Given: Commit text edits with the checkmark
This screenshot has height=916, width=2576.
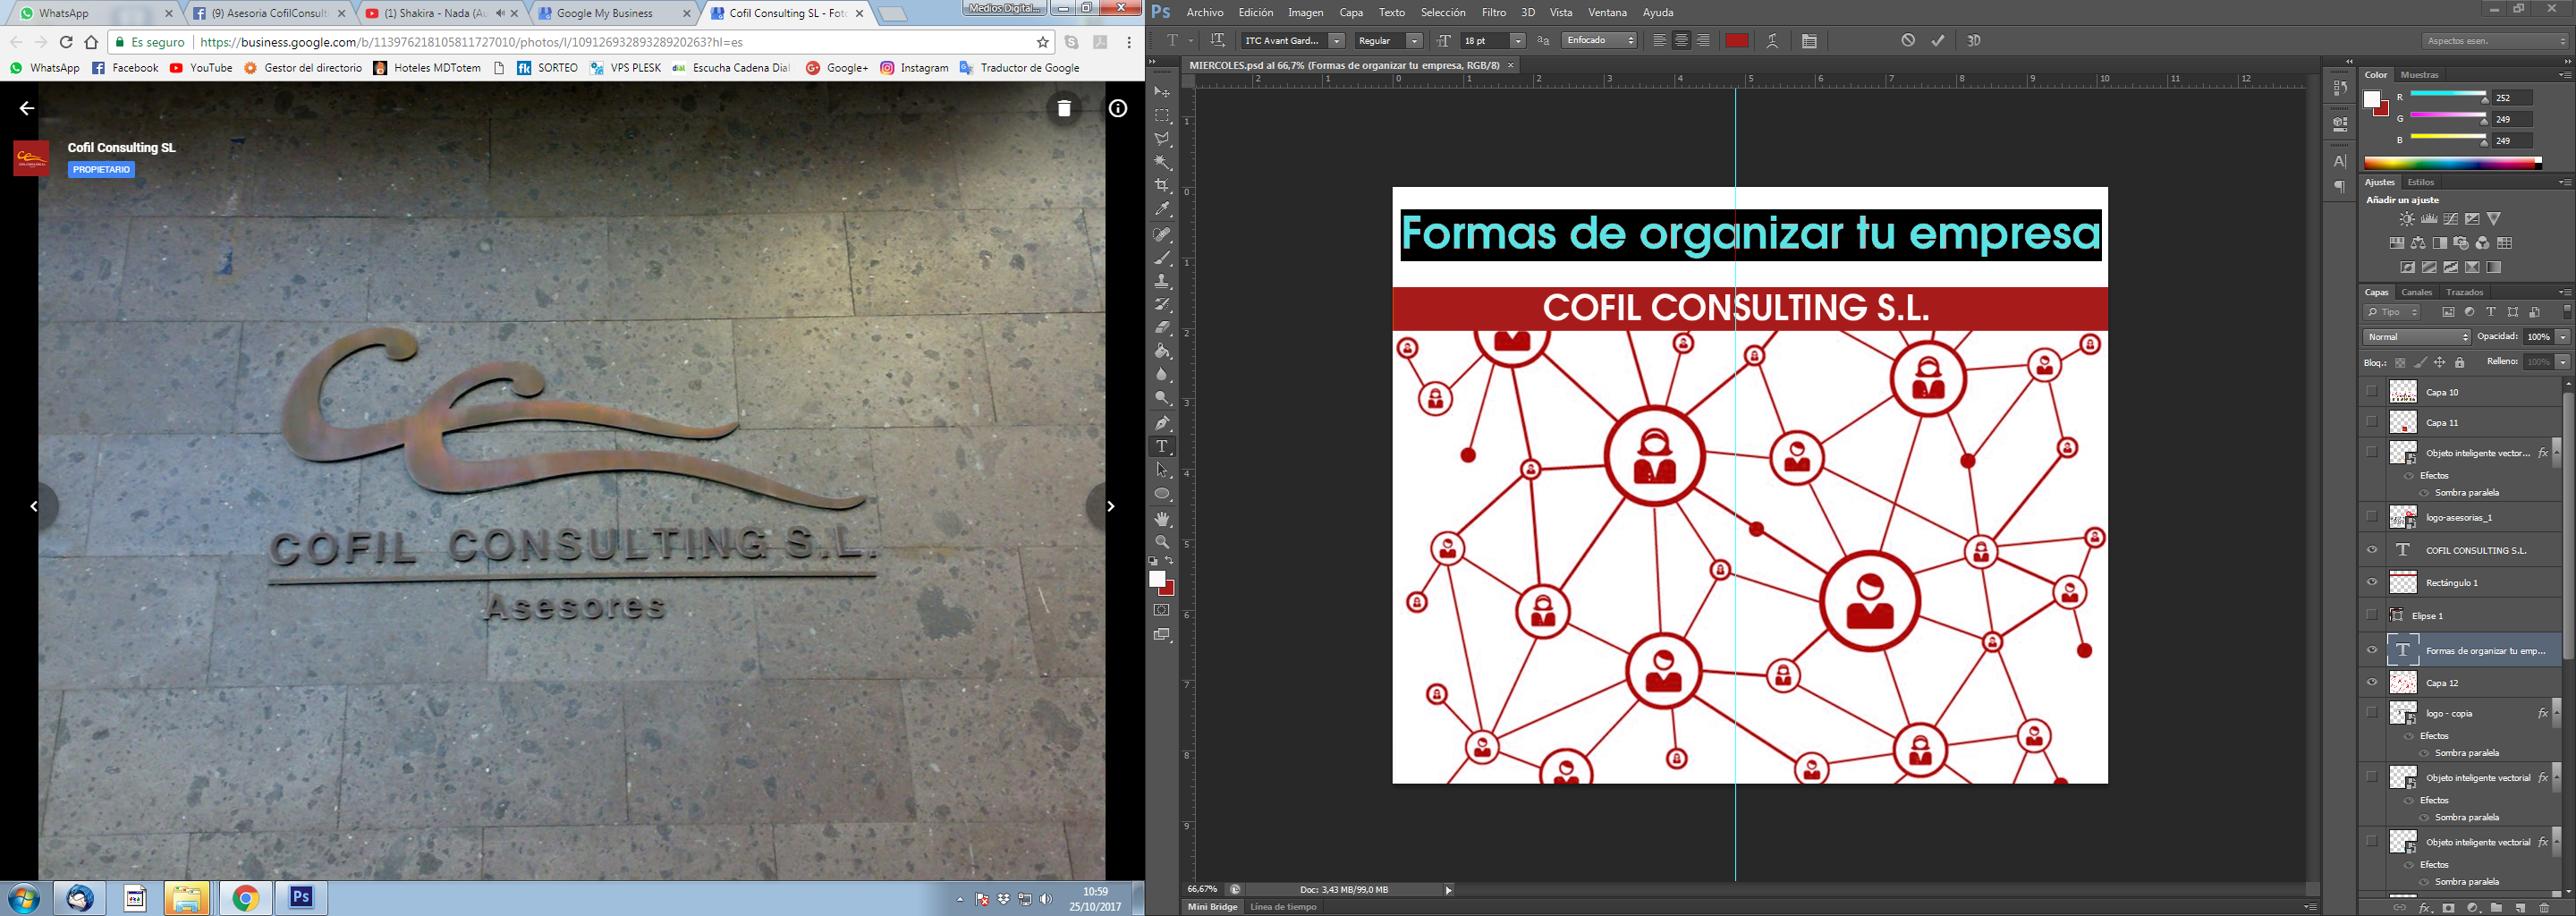Looking at the screenshot, I should [x=1938, y=41].
